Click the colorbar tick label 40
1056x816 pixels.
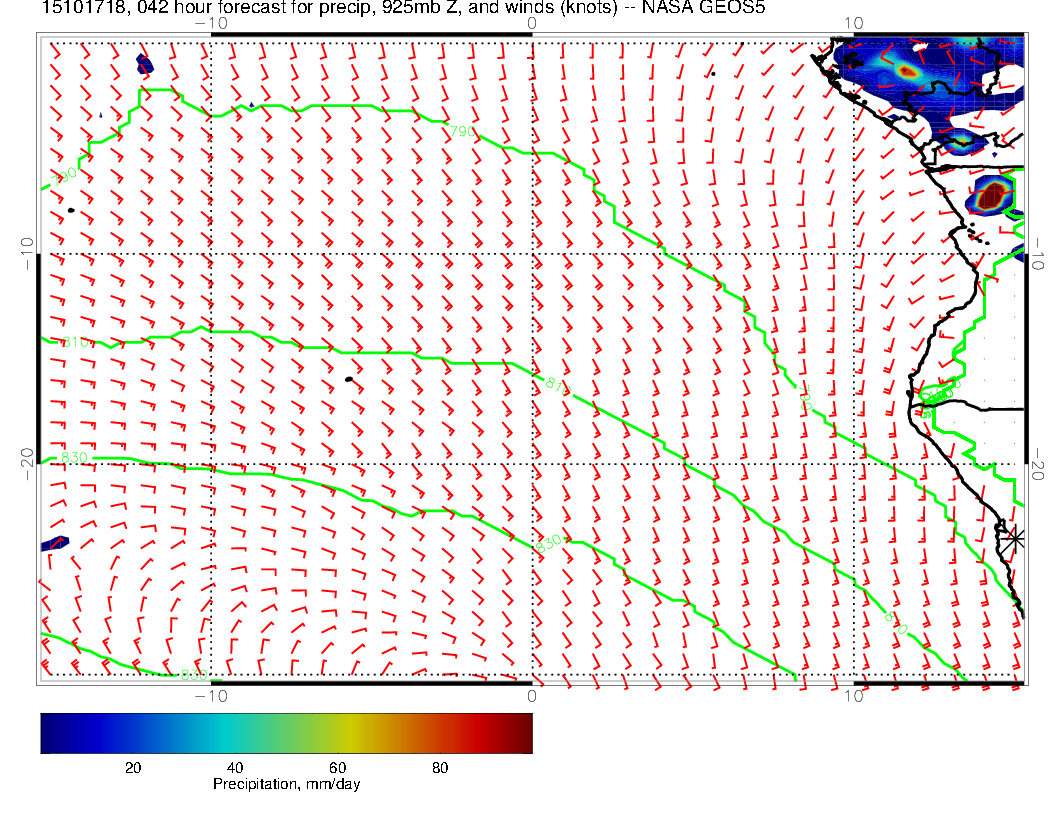(235, 767)
